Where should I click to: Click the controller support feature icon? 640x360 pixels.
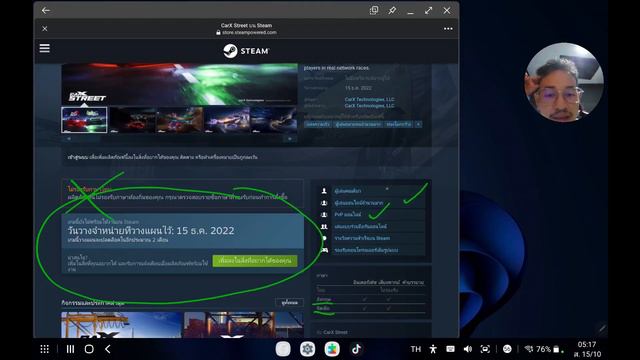(324, 250)
